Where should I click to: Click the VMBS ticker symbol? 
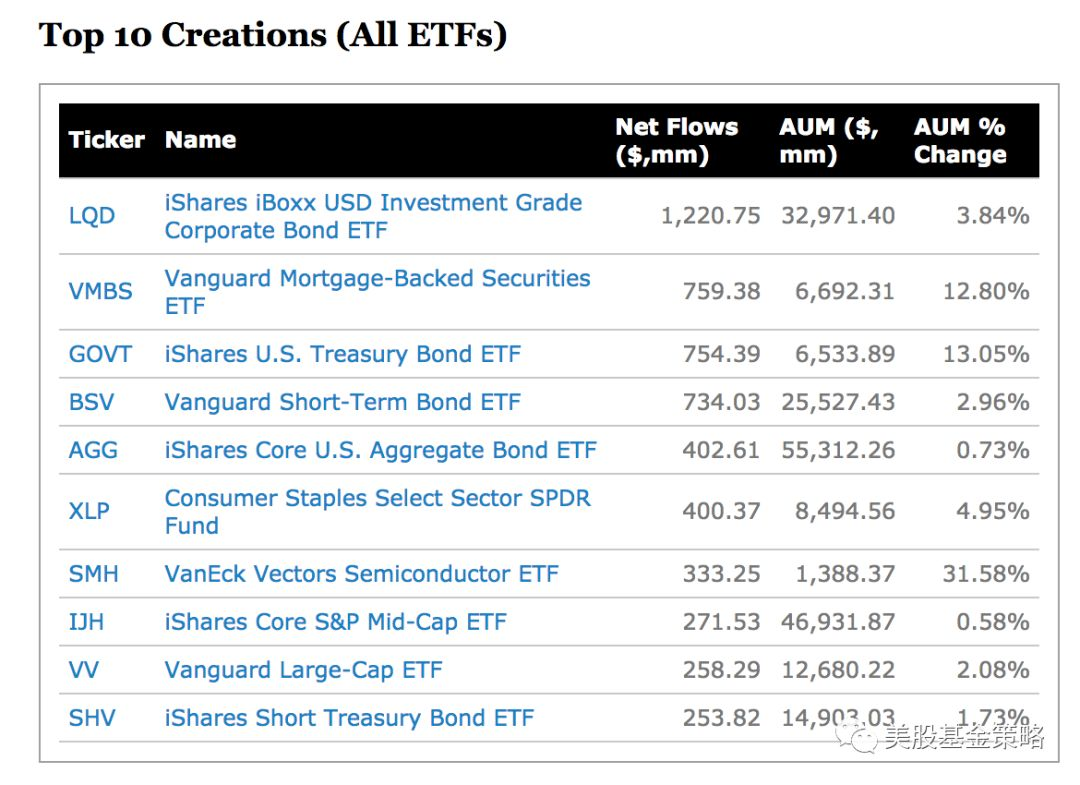100,292
